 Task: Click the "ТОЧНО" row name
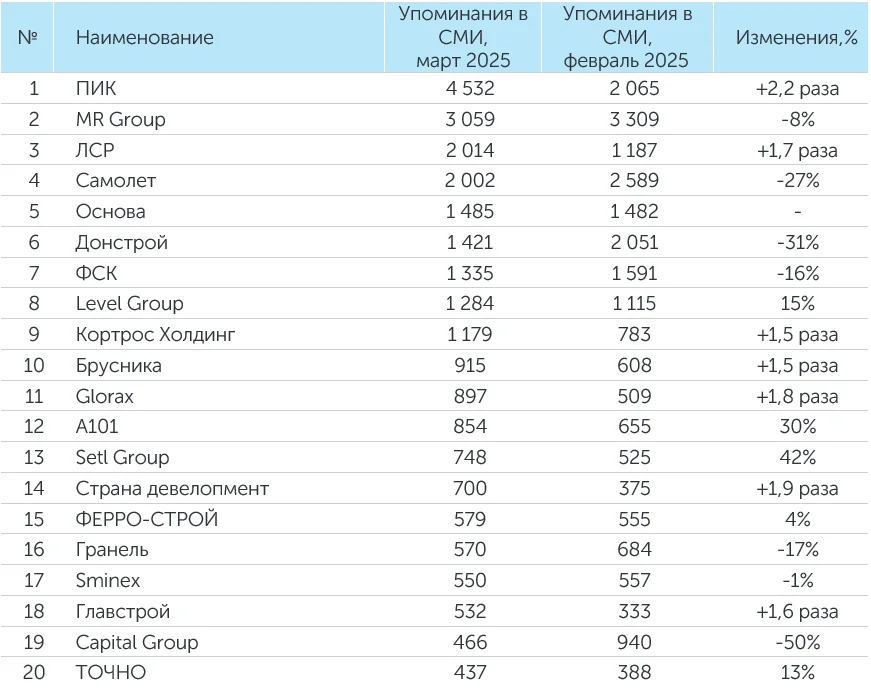(110, 673)
